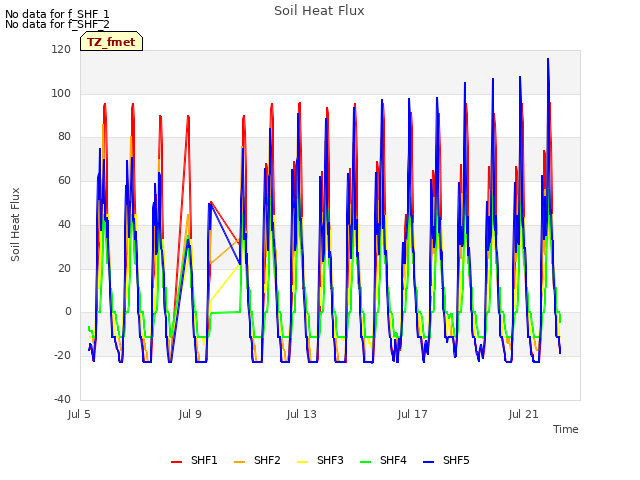Click the red SHF1 legend color marker
This screenshot has width=640, height=480.
click(x=176, y=462)
